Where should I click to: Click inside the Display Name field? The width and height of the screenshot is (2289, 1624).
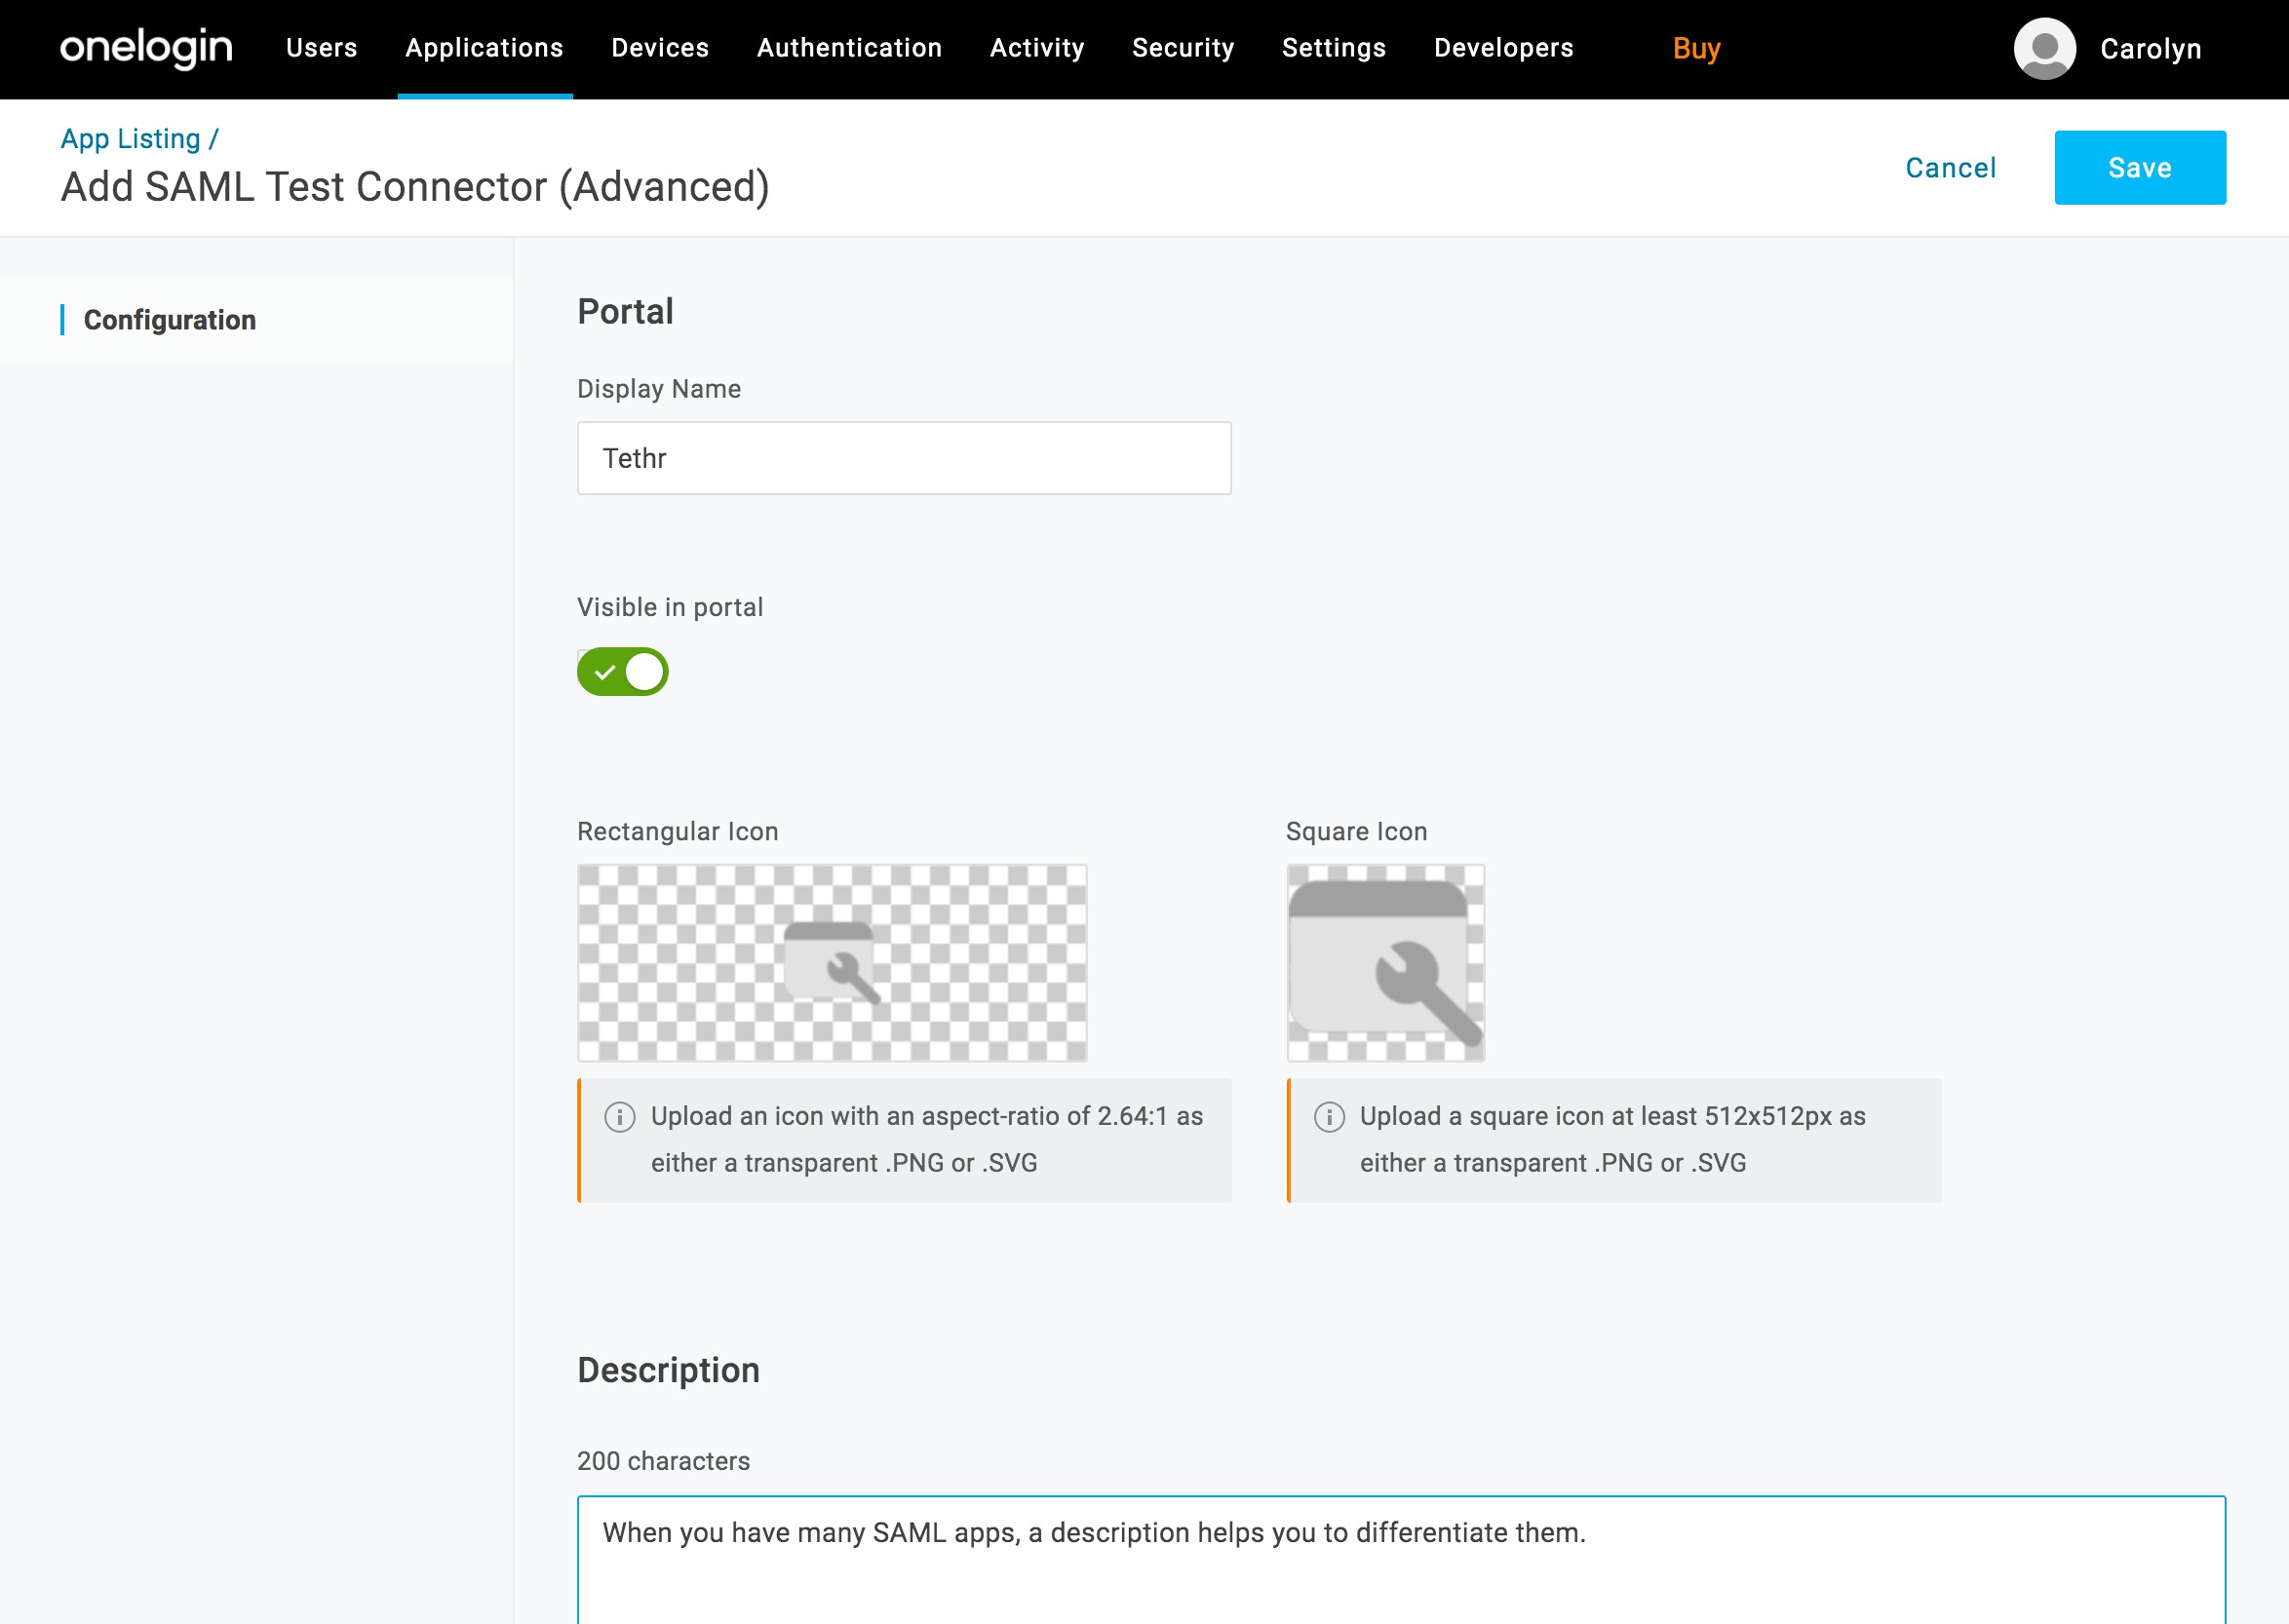pyautogui.click(x=903, y=457)
